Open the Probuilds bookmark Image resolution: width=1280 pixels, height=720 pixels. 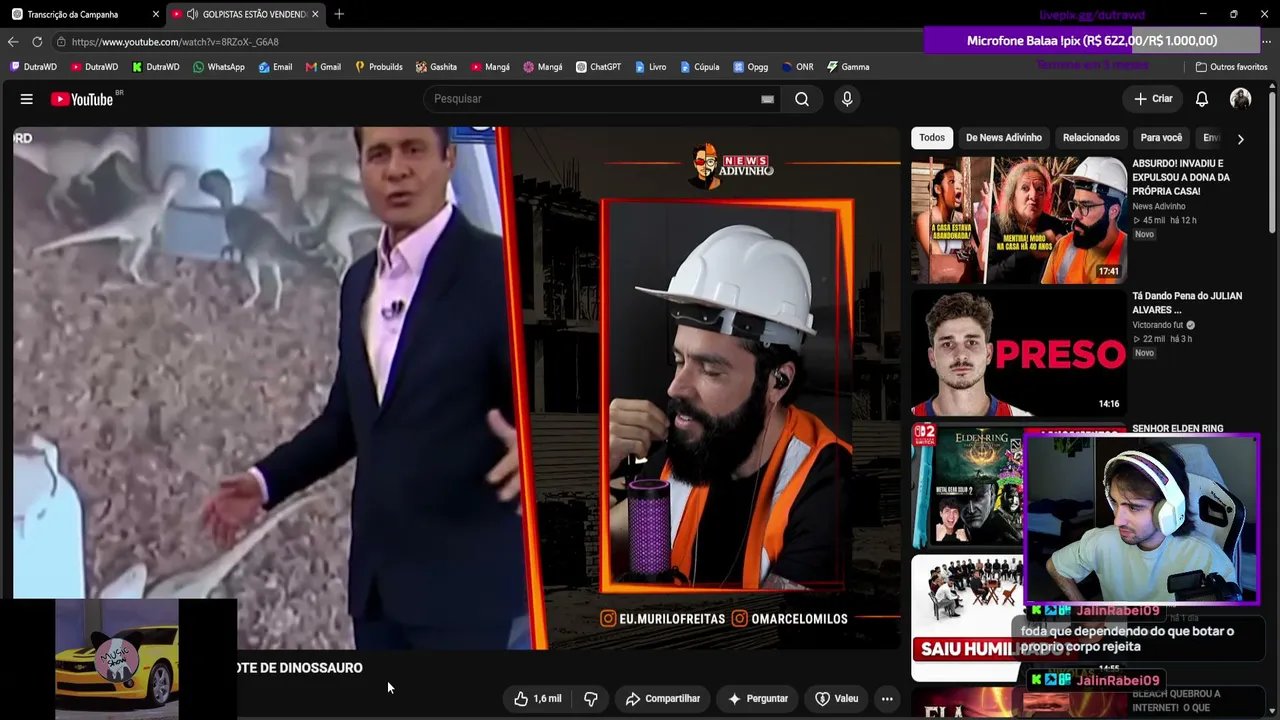pyautogui.click(x=378, y=67)
